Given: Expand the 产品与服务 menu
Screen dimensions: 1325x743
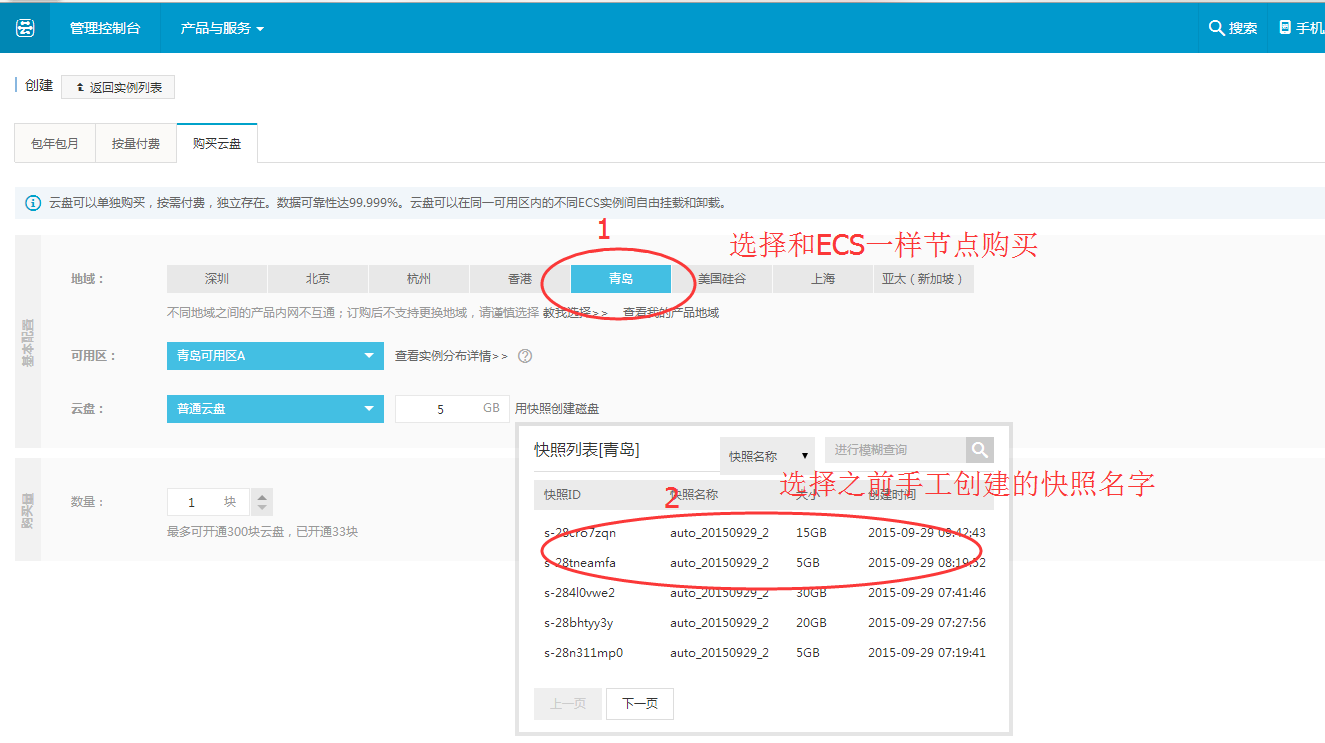Looking at the screenshot, I should tap(222, 28).
